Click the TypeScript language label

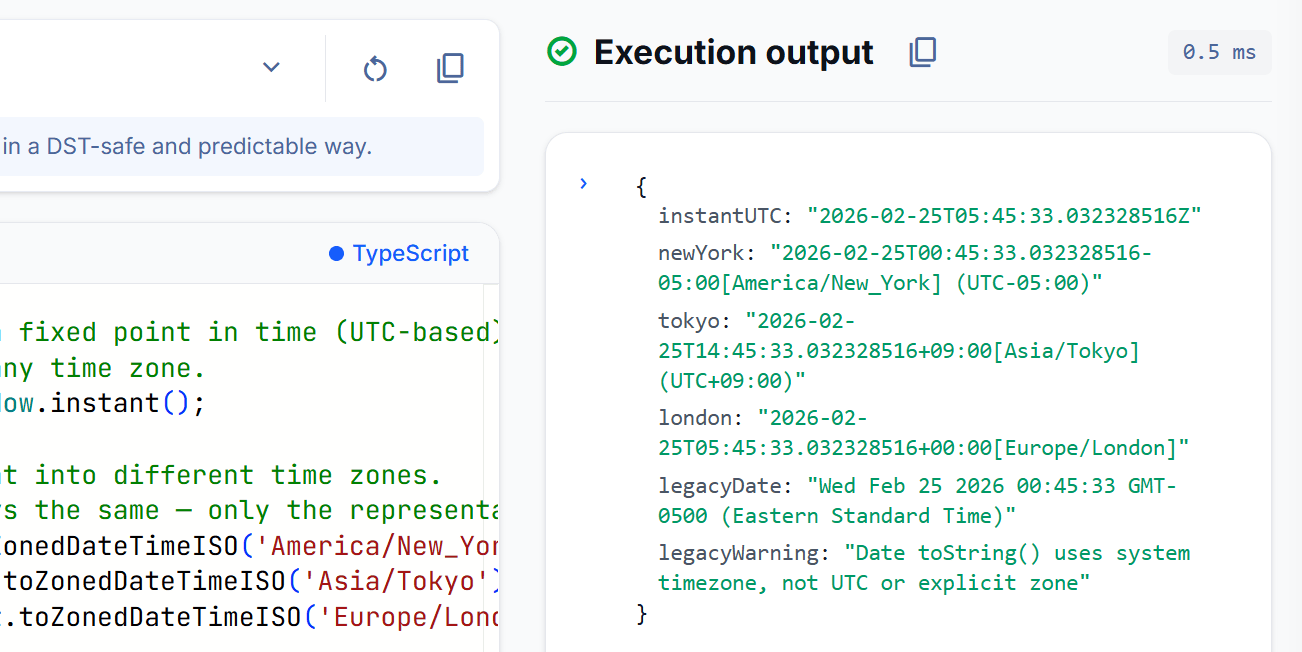coord(410,254)
